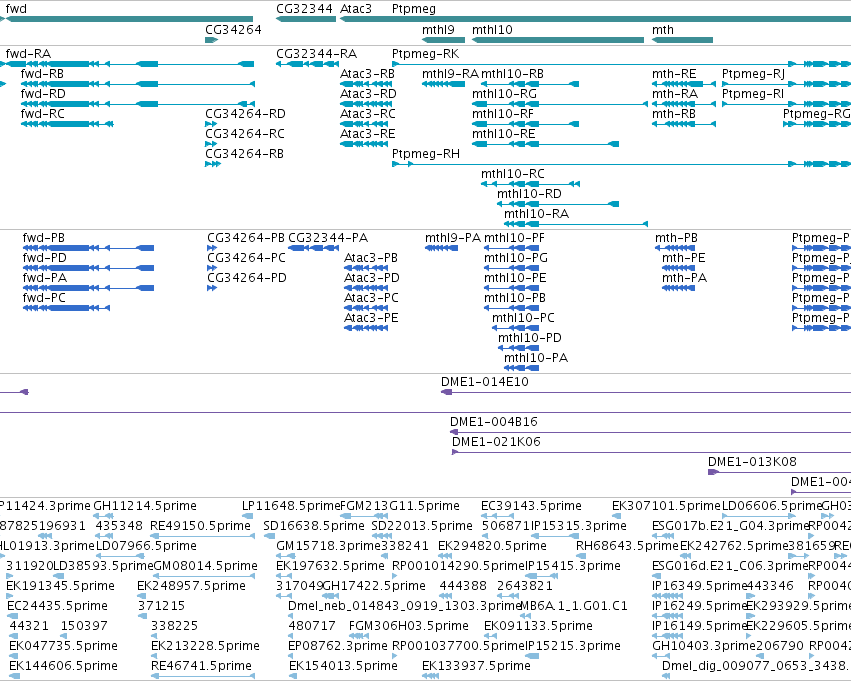This screenshot has height=681, width=851.
Task: Click CG34264-RC transcript
Action: point(211,144)
